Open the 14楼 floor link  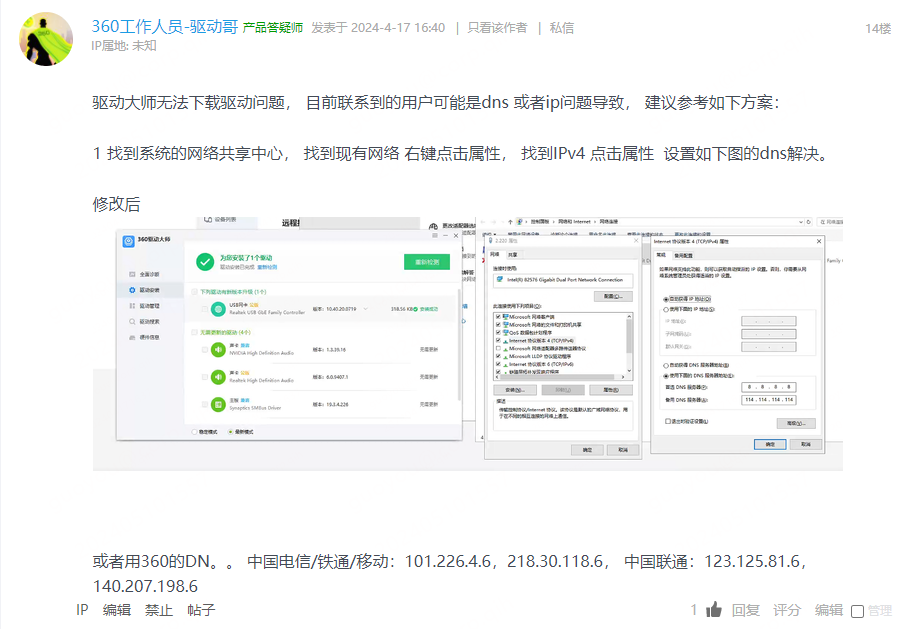[878, 29]
